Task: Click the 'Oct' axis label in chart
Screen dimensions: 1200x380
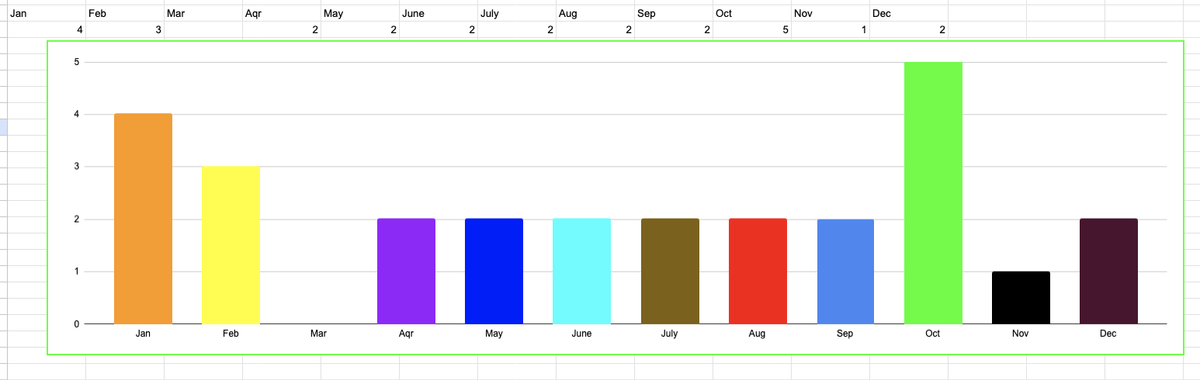Action: click(933, 334)
